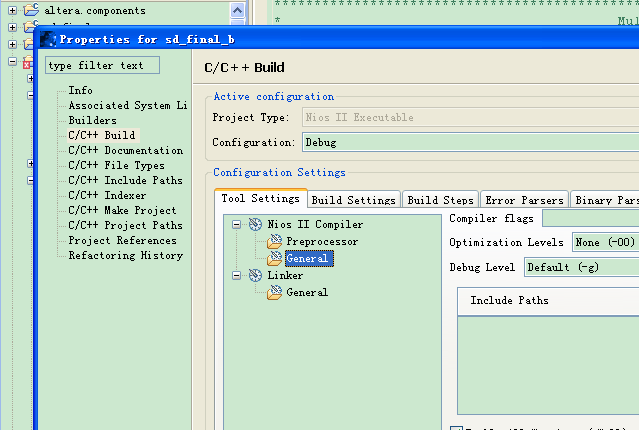The height and width of the screenshot is (430, 639).
Task: Select C/C++ Indexer page
Action: tap(107, 195)
